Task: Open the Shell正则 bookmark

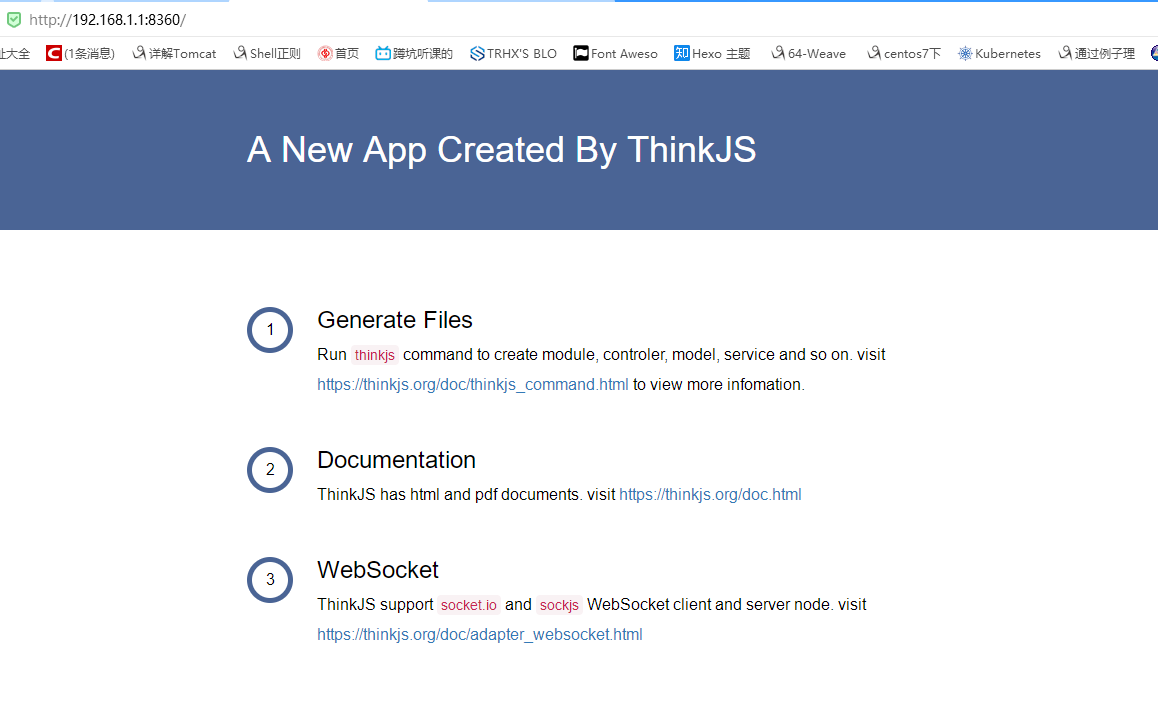Action: (267, 54)
